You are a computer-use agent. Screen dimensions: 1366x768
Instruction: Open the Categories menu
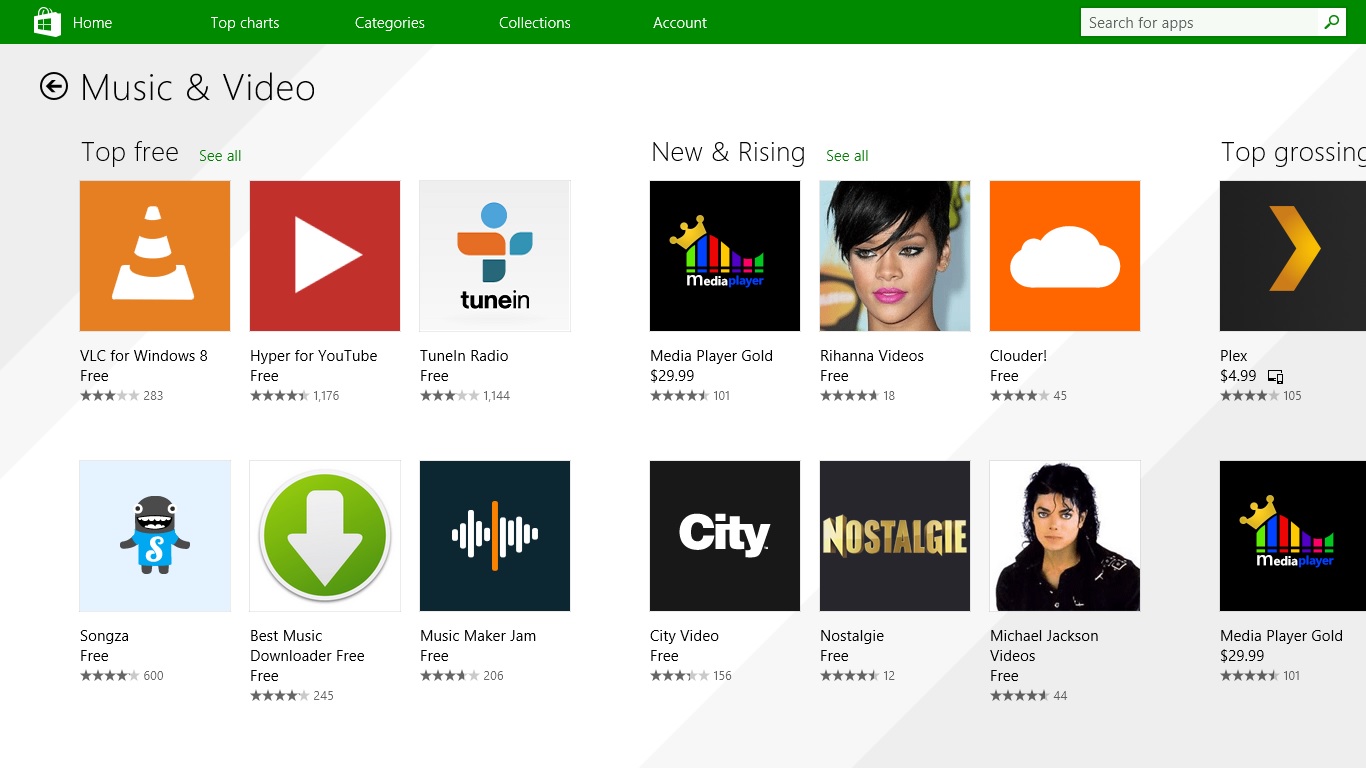(x=390, y=22)
